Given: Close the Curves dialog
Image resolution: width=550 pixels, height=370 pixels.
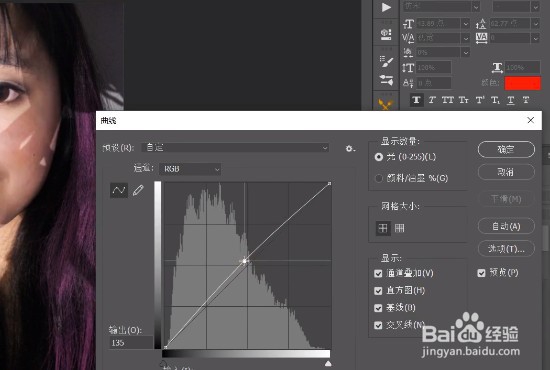Looking at the screenshot, I should pos(530,120).
